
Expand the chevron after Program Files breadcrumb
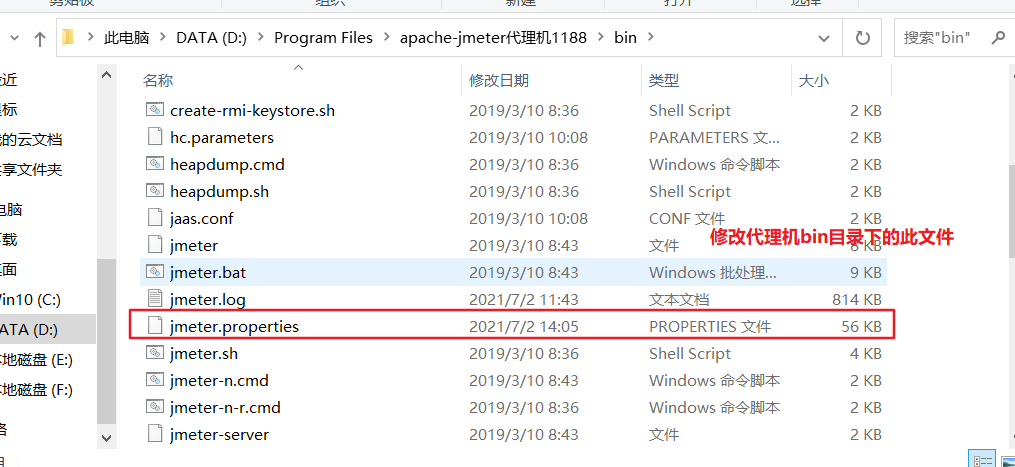(x=386, y=38)
